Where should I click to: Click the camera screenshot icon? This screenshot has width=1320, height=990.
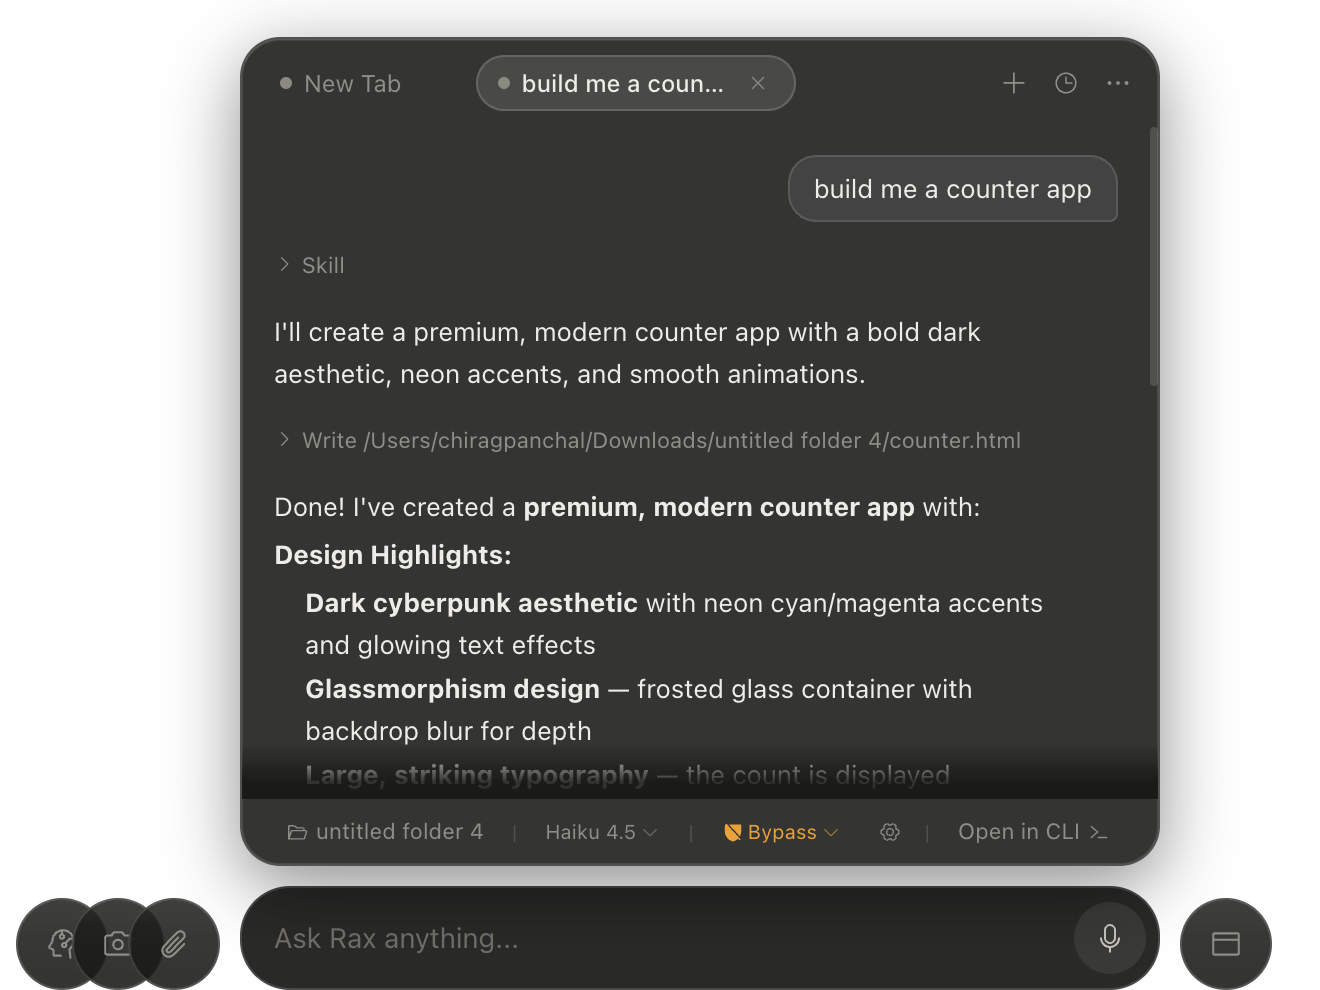116,943
